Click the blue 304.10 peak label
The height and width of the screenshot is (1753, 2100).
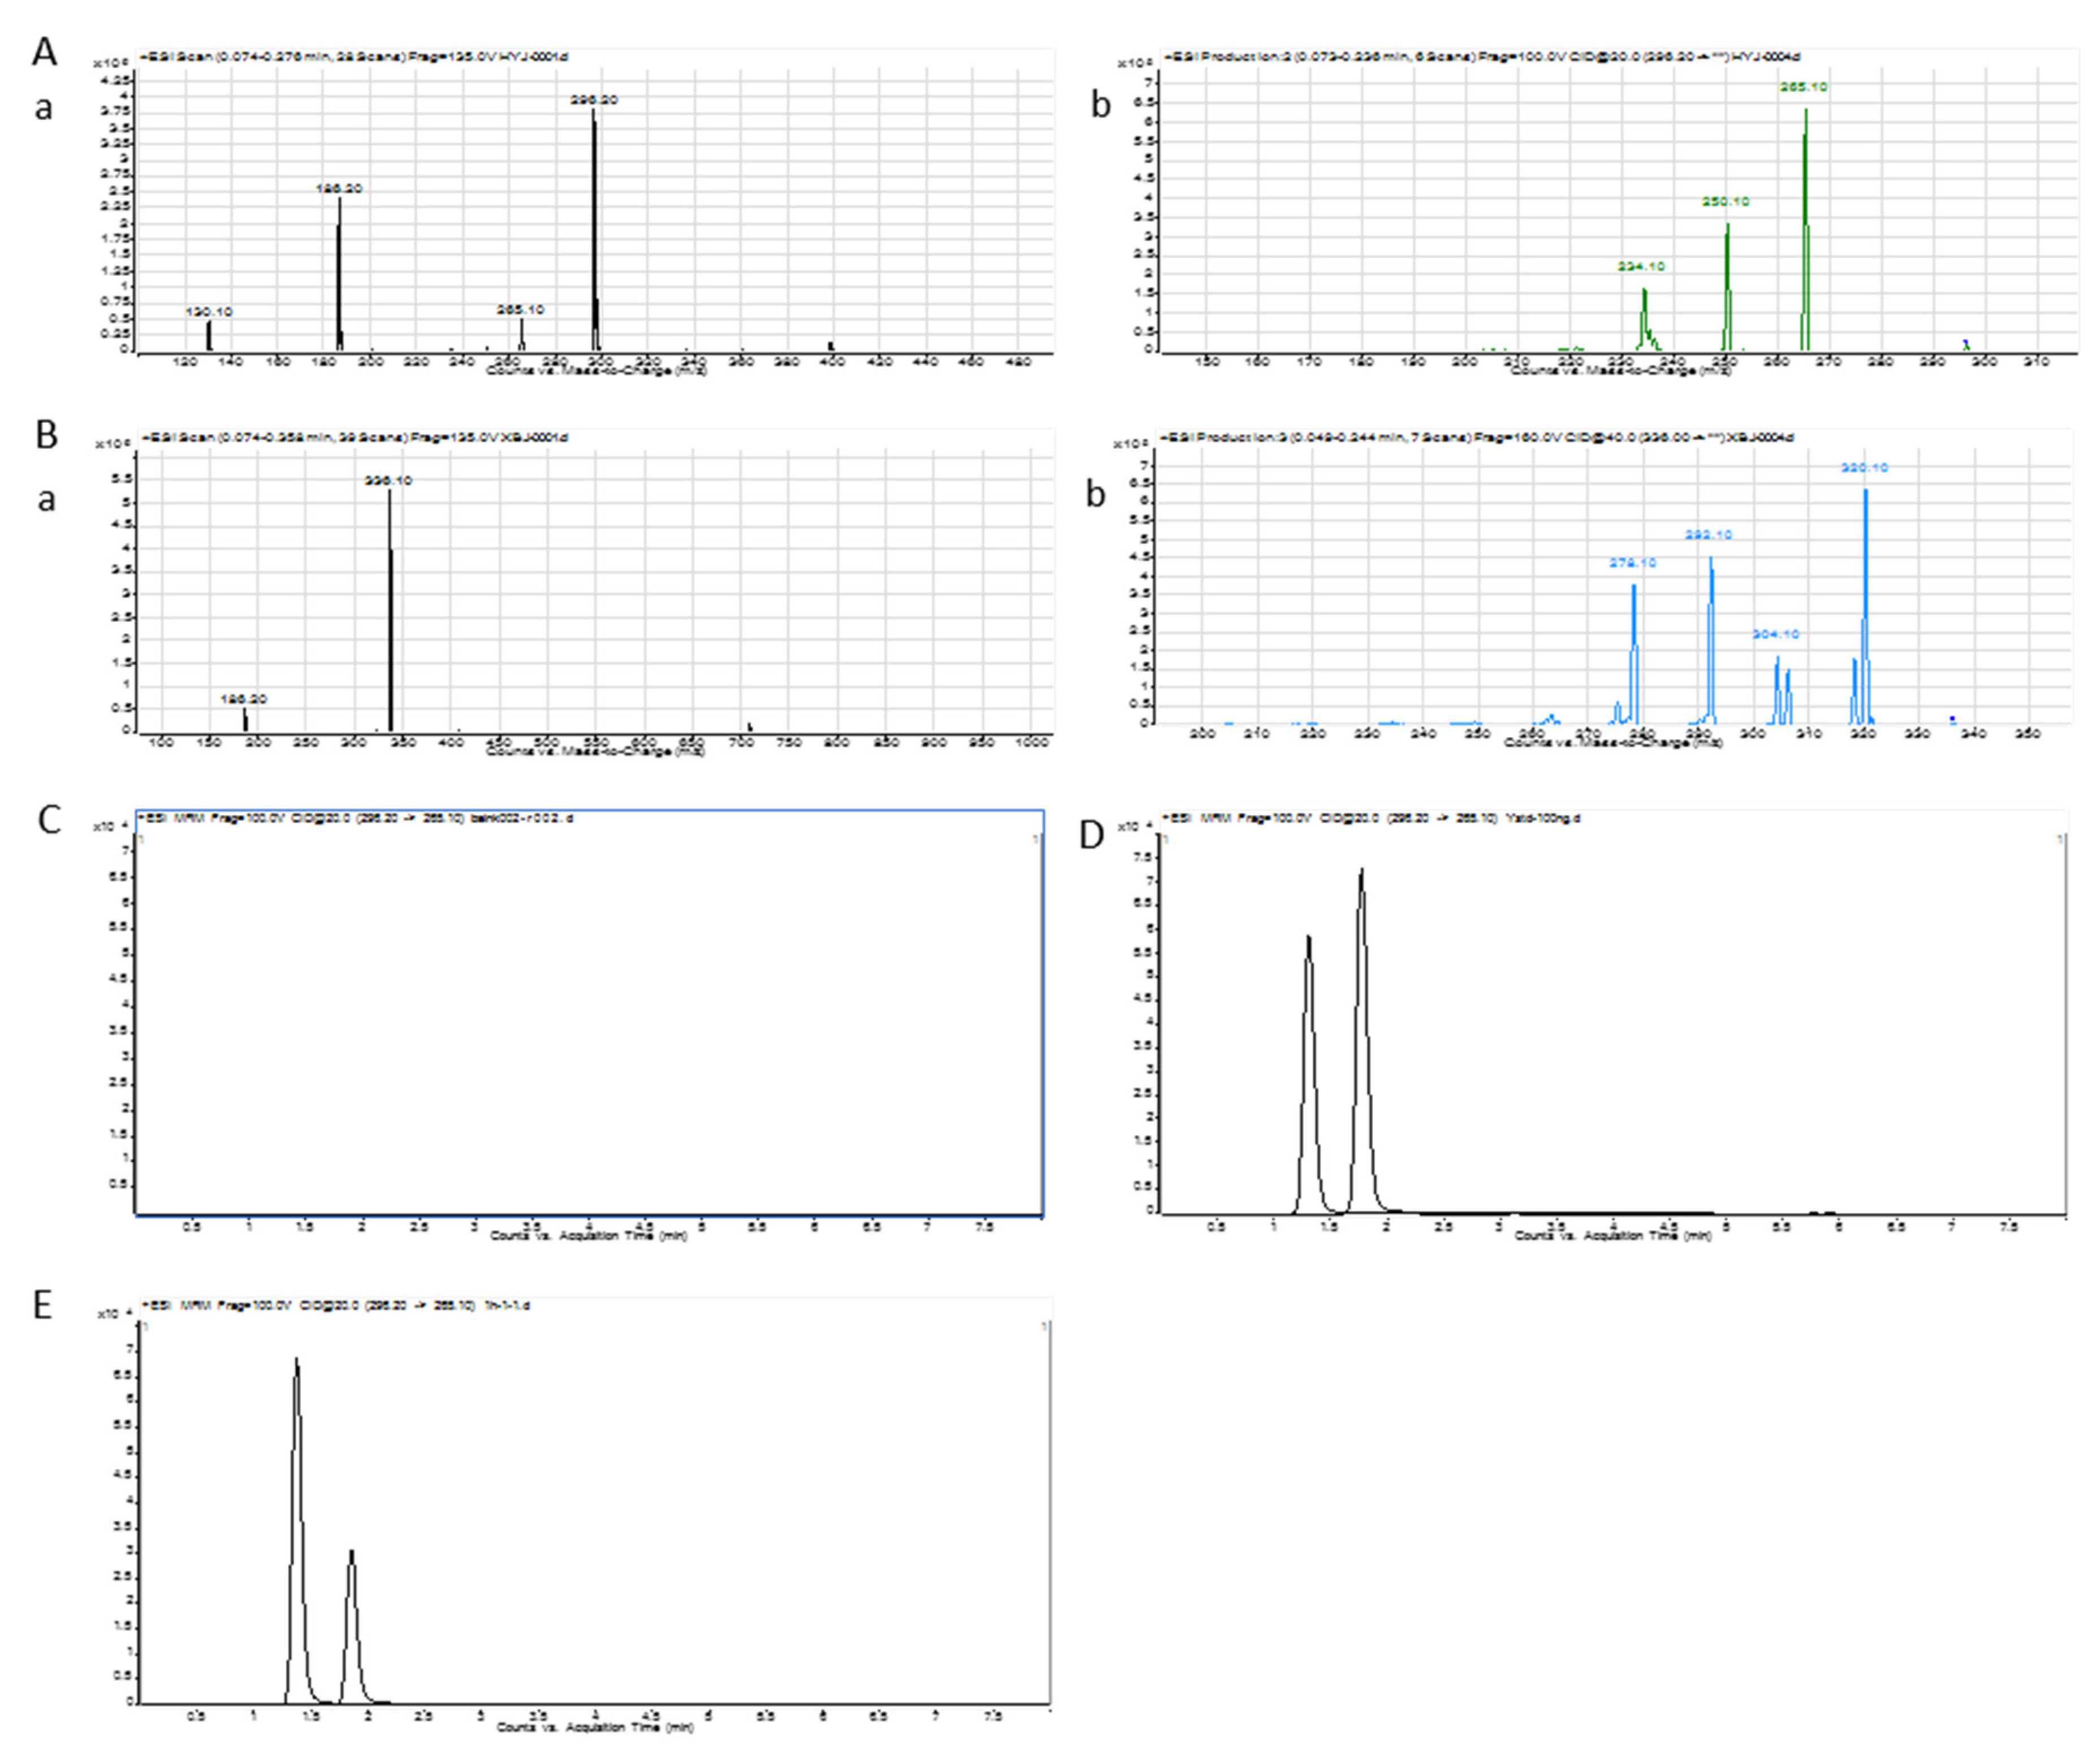[1775, 634]
